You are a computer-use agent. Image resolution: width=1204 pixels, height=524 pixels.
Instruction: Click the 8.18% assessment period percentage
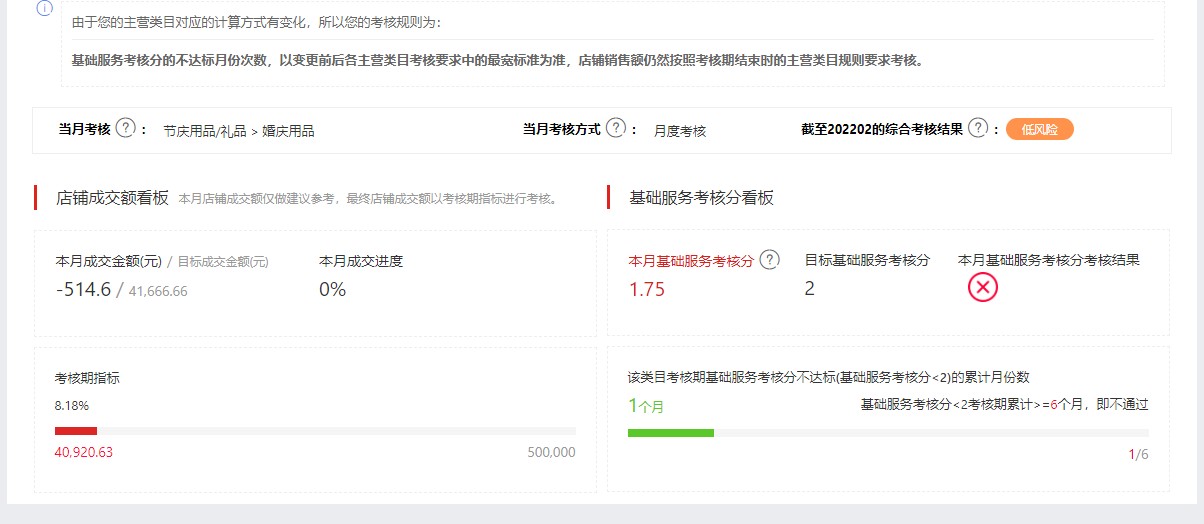click(72, 406)
